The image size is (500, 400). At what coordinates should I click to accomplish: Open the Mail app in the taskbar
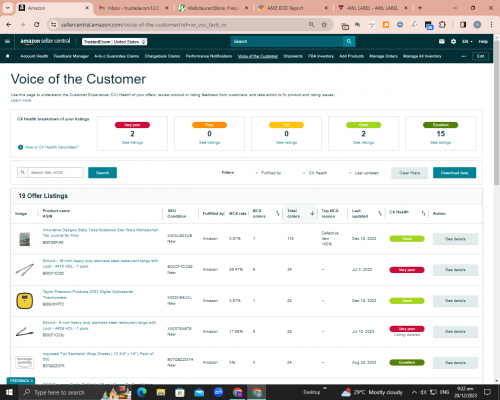[199, 392]
